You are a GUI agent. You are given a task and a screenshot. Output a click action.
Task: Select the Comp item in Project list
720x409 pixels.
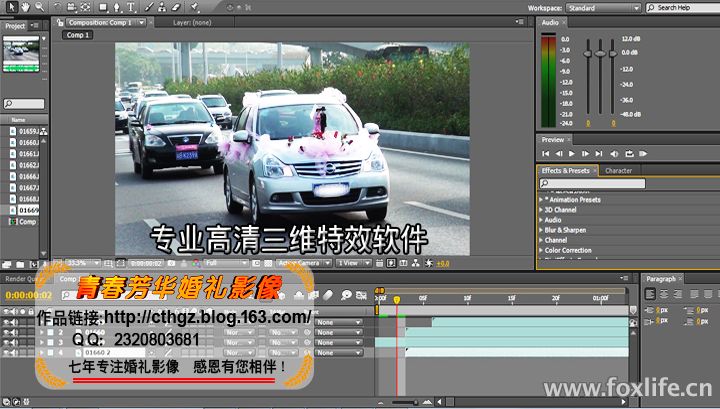[x=23, y=222]
